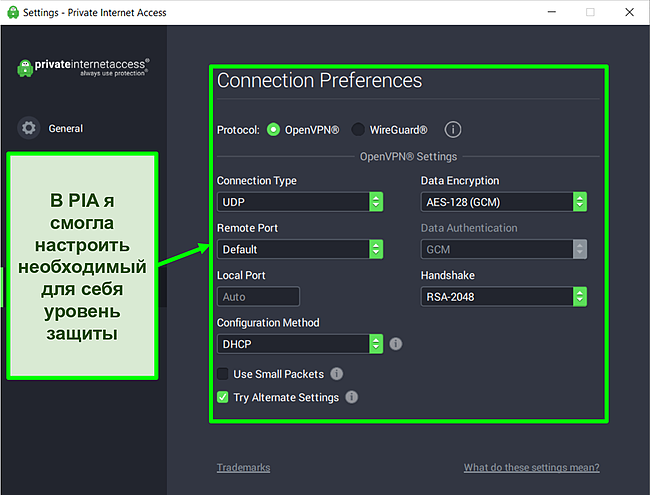Viewport: 650px width, 495px height.
Task: Click the 'Remote Port' label
Action: (x=247, y=228)
